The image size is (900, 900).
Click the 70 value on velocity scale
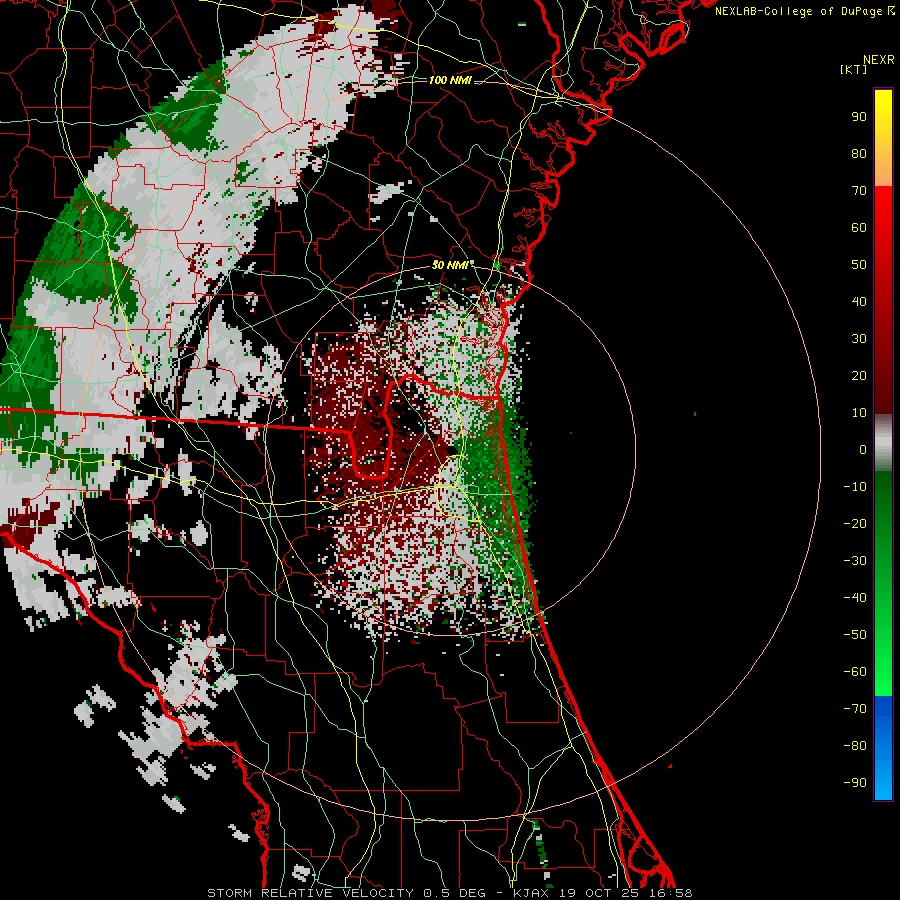pyautogui.click(x=859, y=191)
